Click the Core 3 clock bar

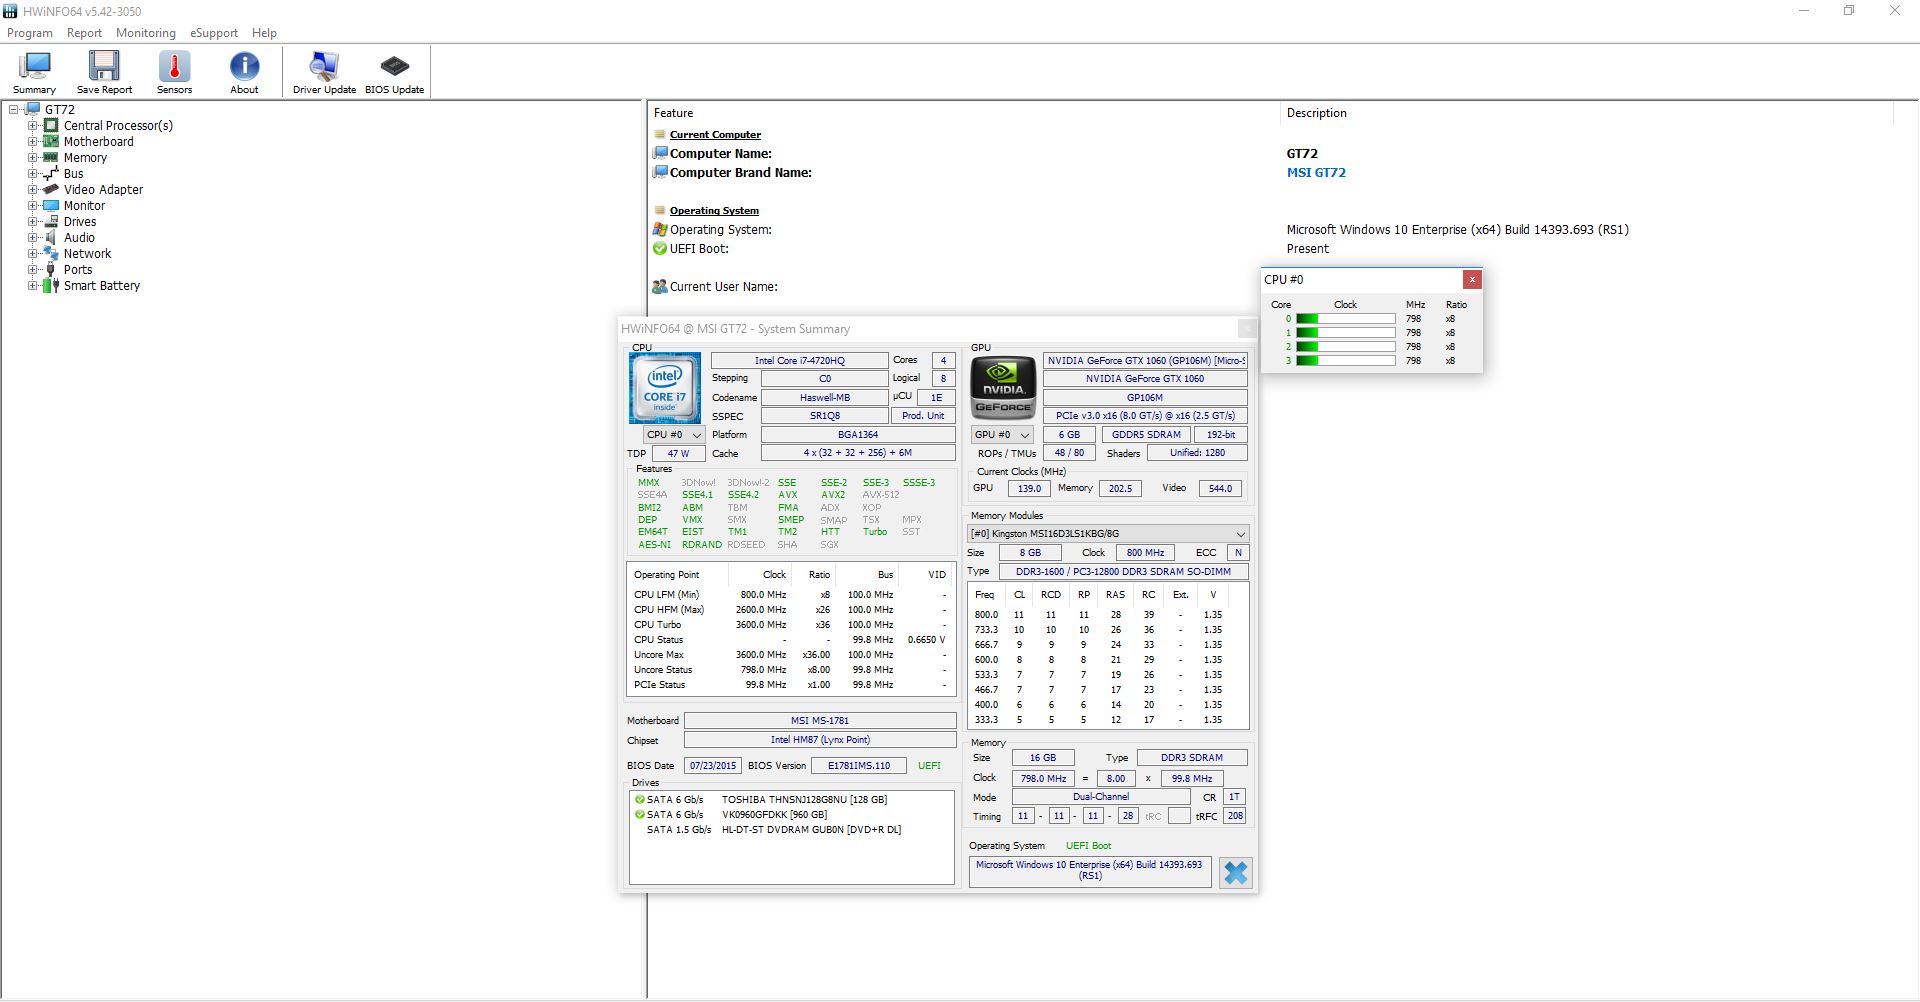(1345, 361)
